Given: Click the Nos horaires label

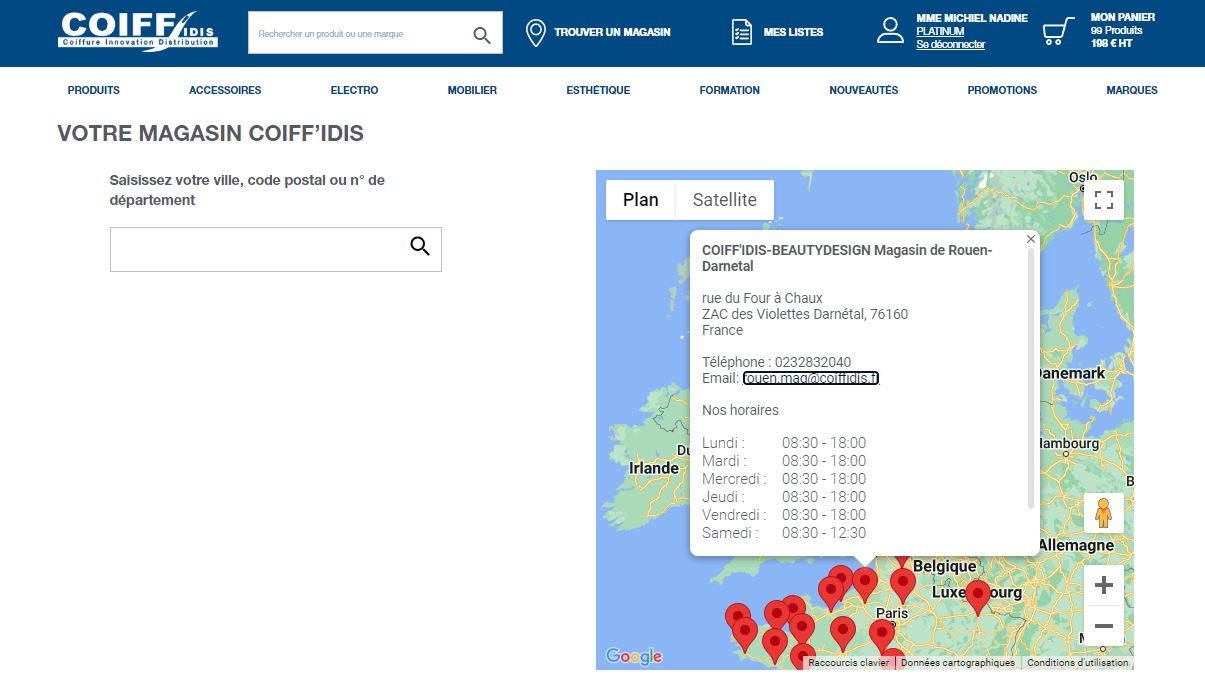Looking at the screenshot, I should pyautogui.click(x=740, y=410).
